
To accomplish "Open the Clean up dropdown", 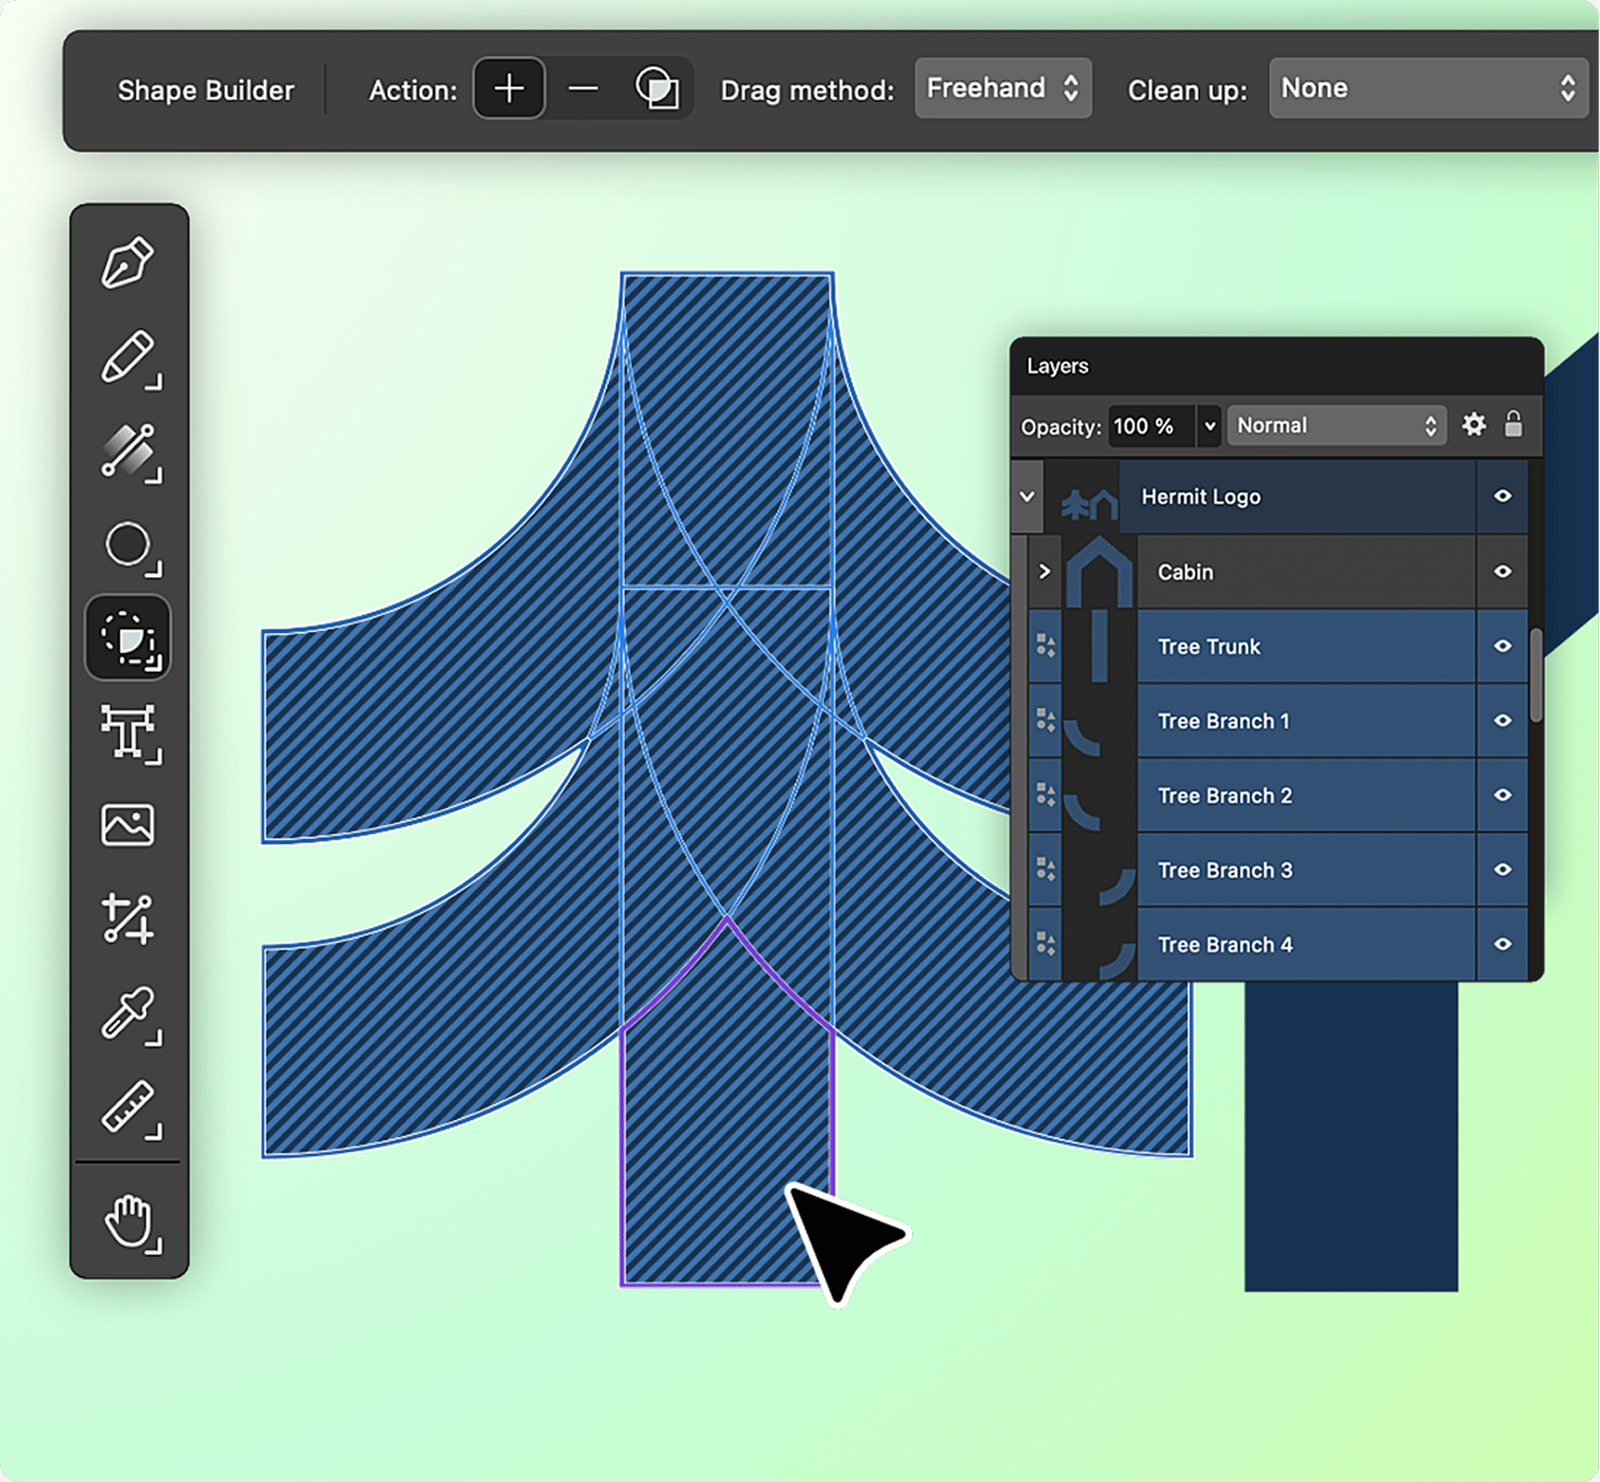I will point(1427,89).
